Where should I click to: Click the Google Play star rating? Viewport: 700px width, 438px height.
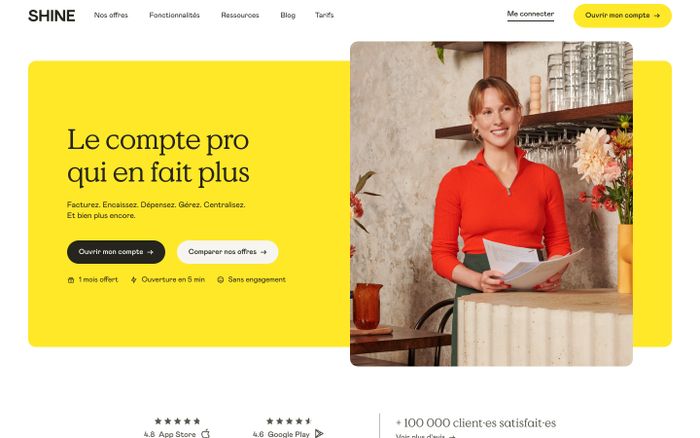click(x=289, y=421)
